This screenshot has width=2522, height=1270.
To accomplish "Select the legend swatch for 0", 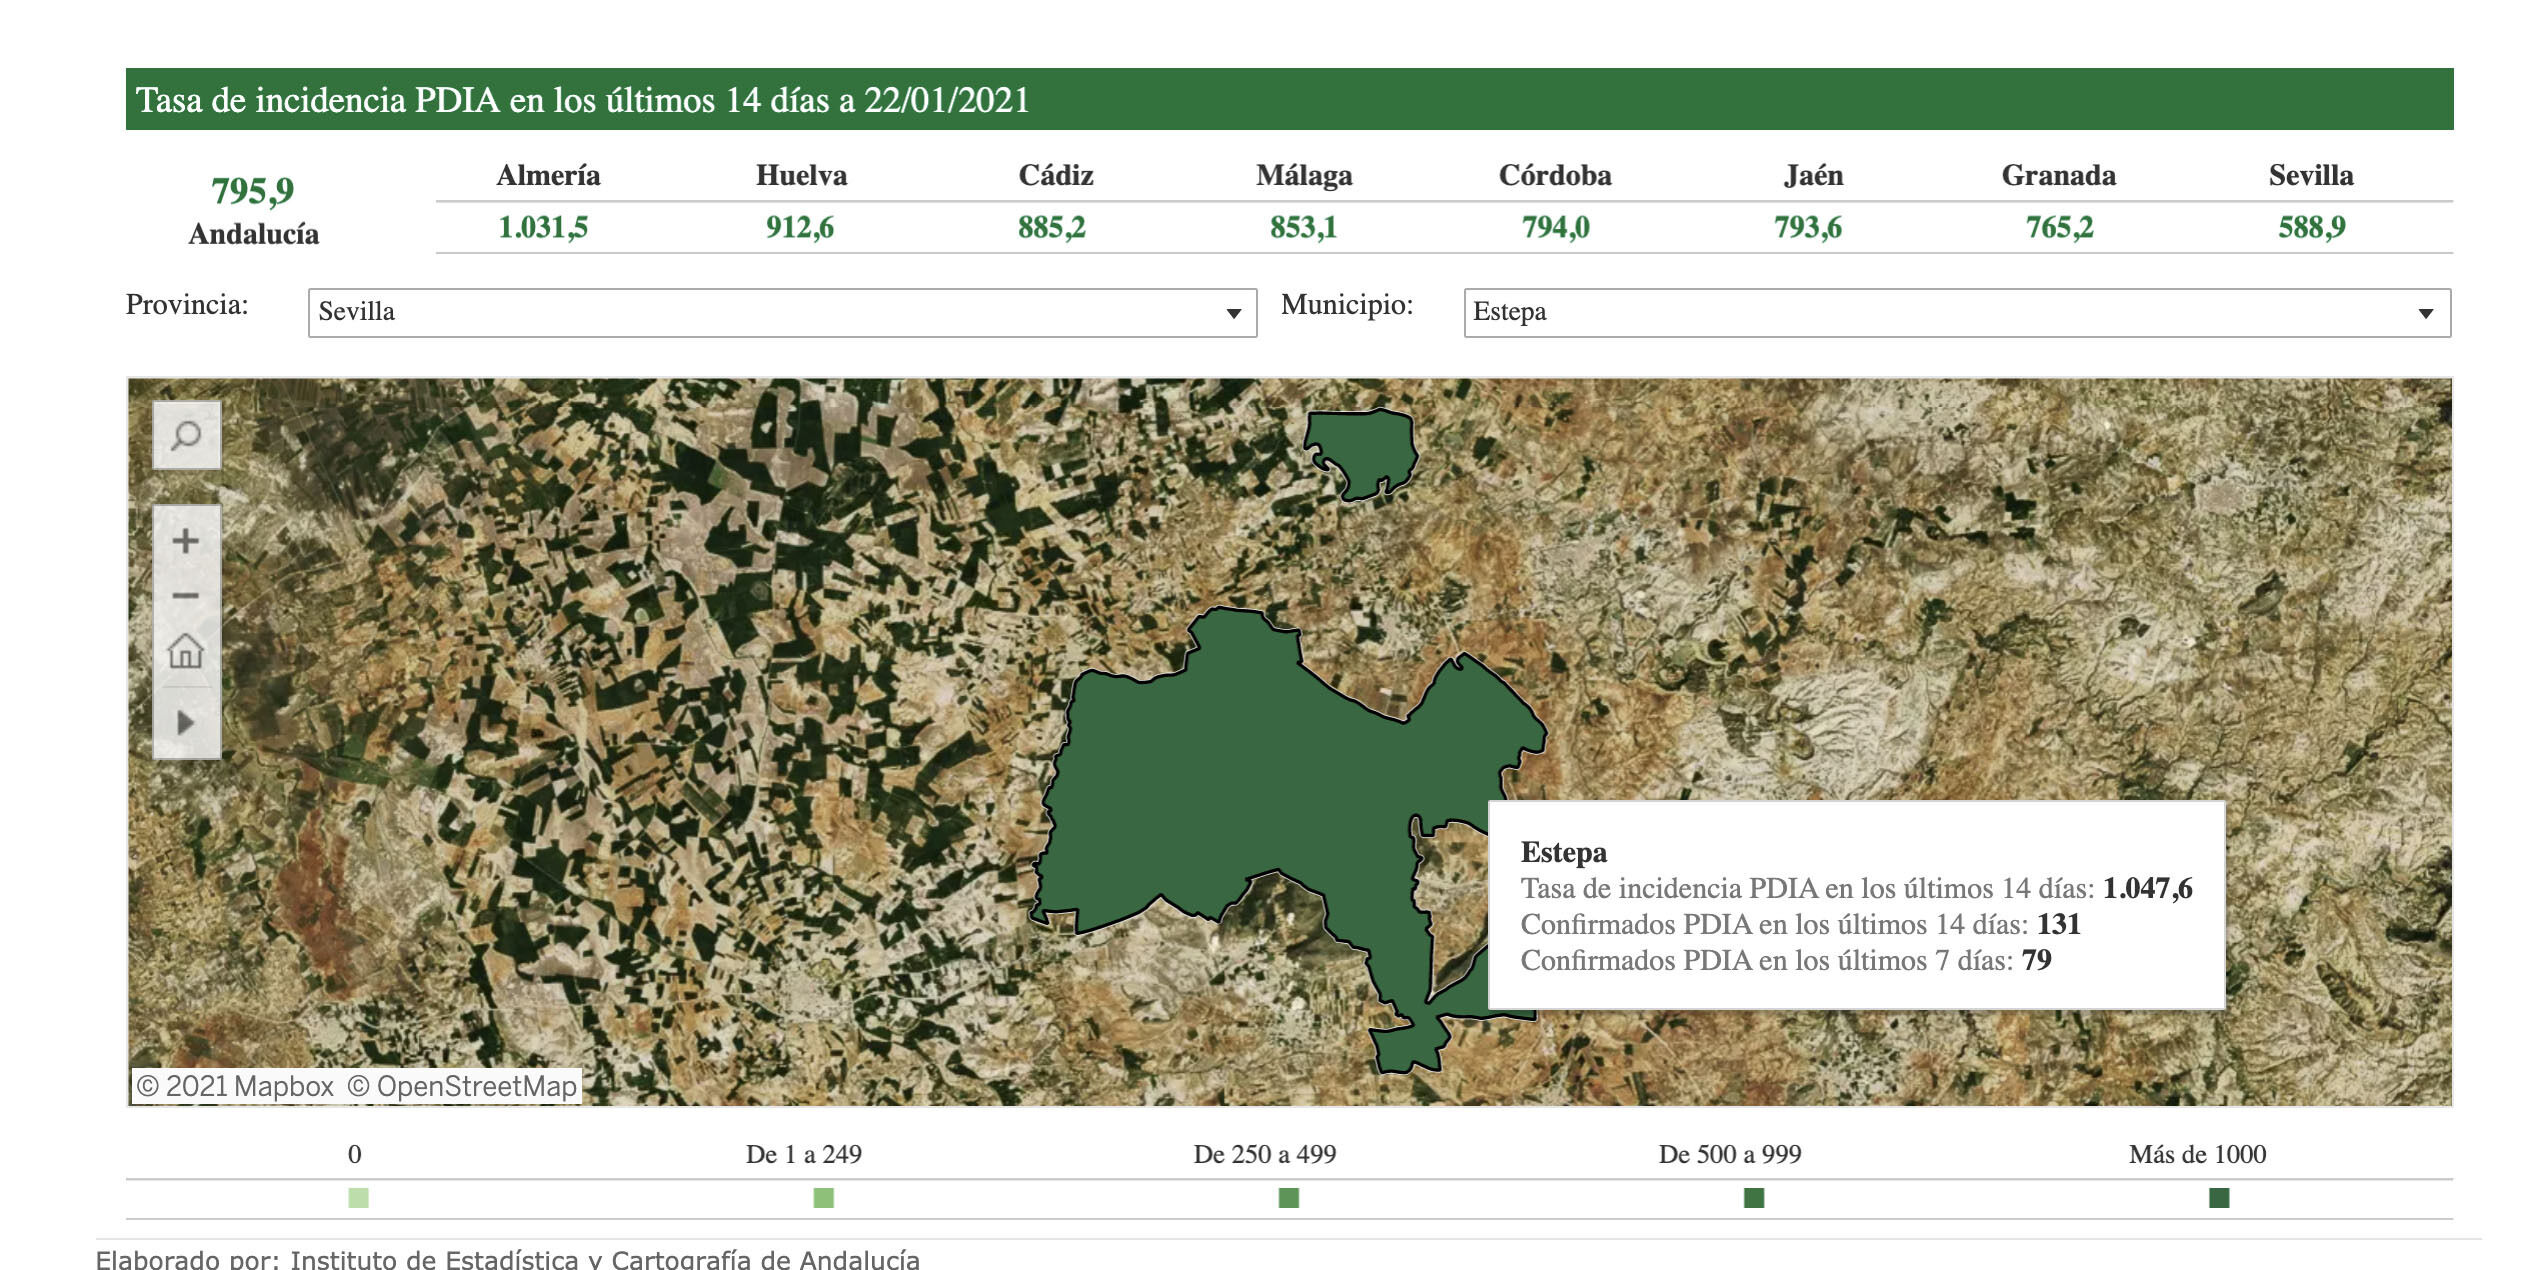I will 358,1197.
